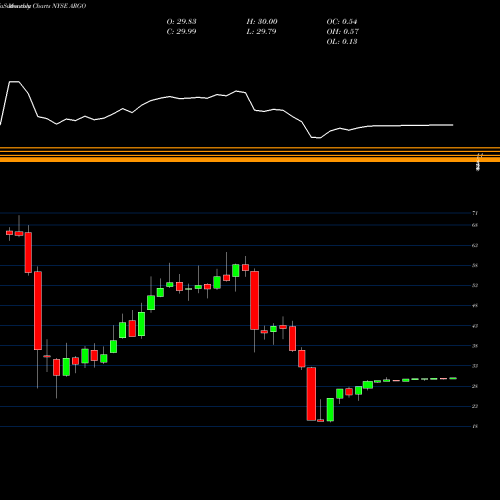Click the 52 price axis label
The width and height of the screenshot is (500, 500).
(475, 285)
